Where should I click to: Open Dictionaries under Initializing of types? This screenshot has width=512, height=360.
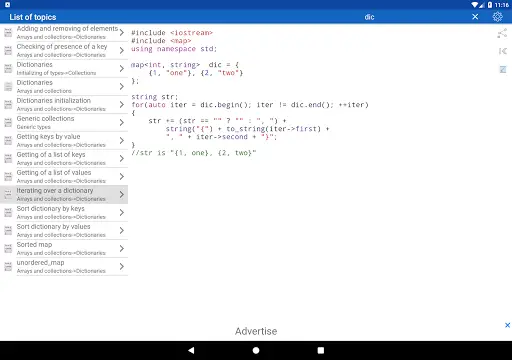[x=64, y=68]
